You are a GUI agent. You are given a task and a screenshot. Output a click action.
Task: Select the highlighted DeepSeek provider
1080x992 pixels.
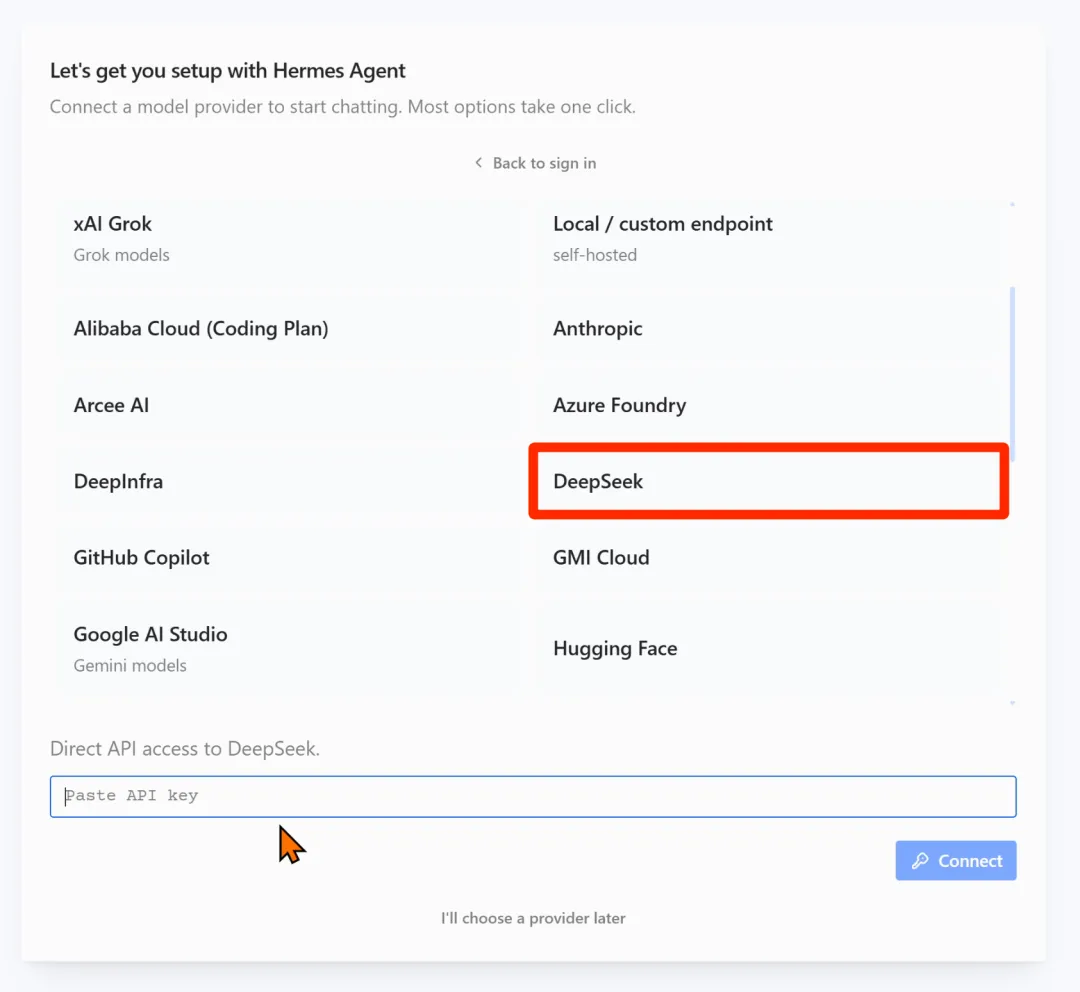[x=768, y=482]
